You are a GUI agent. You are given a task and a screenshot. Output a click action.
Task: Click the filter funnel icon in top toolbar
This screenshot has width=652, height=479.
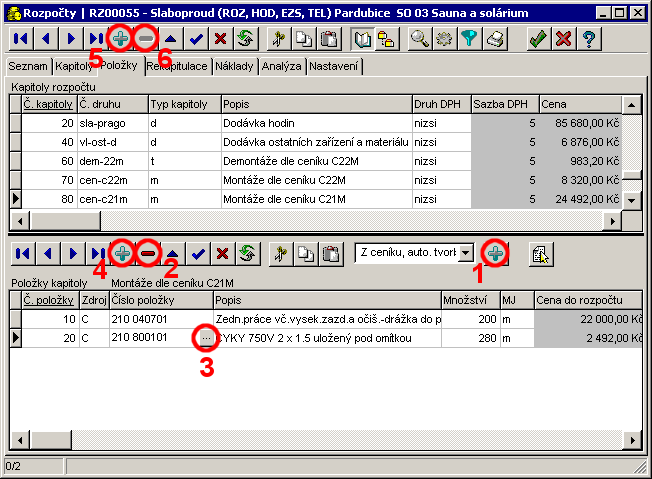click(x=470, y=39)
